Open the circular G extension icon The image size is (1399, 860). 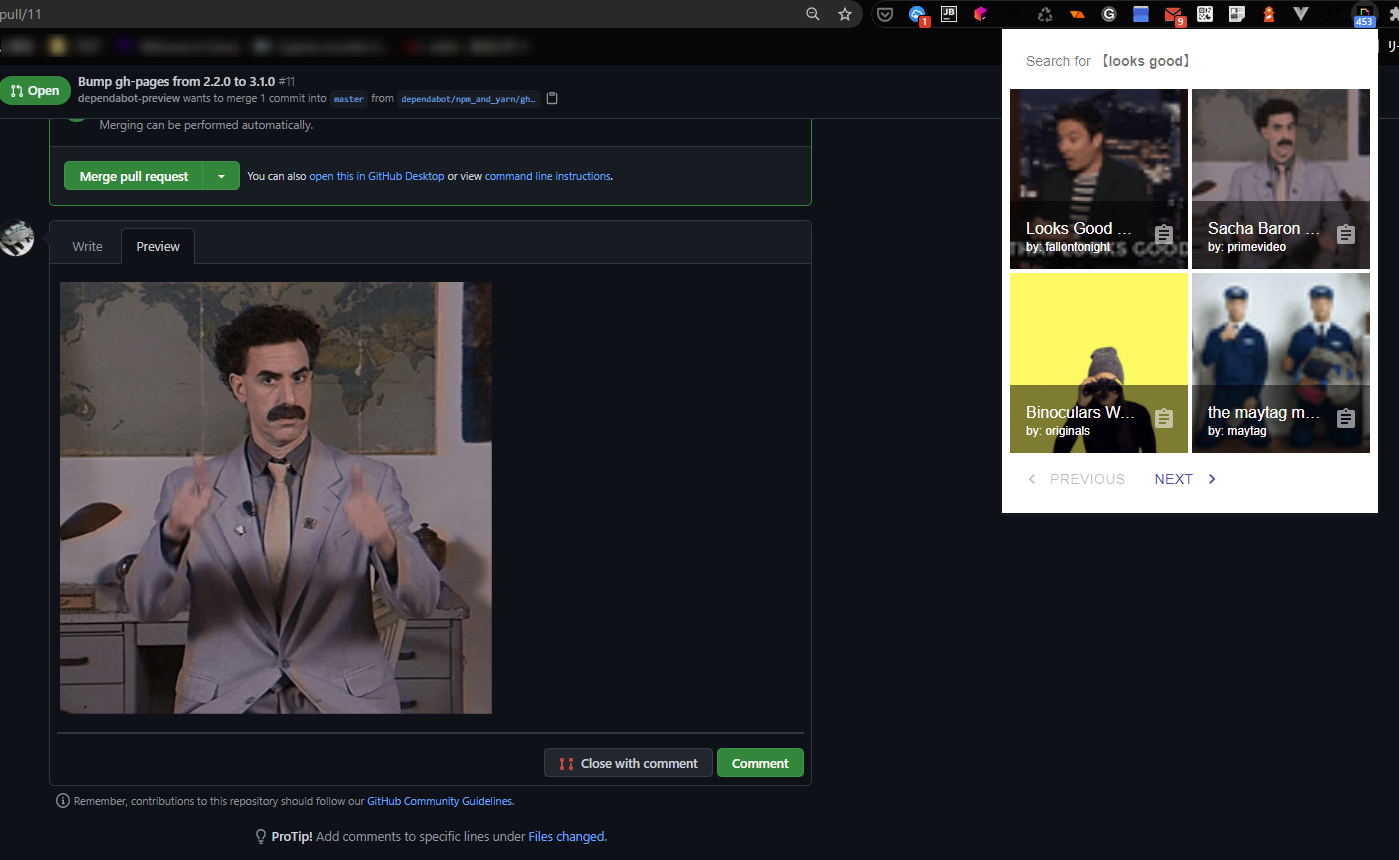(x=1109, y=14)
